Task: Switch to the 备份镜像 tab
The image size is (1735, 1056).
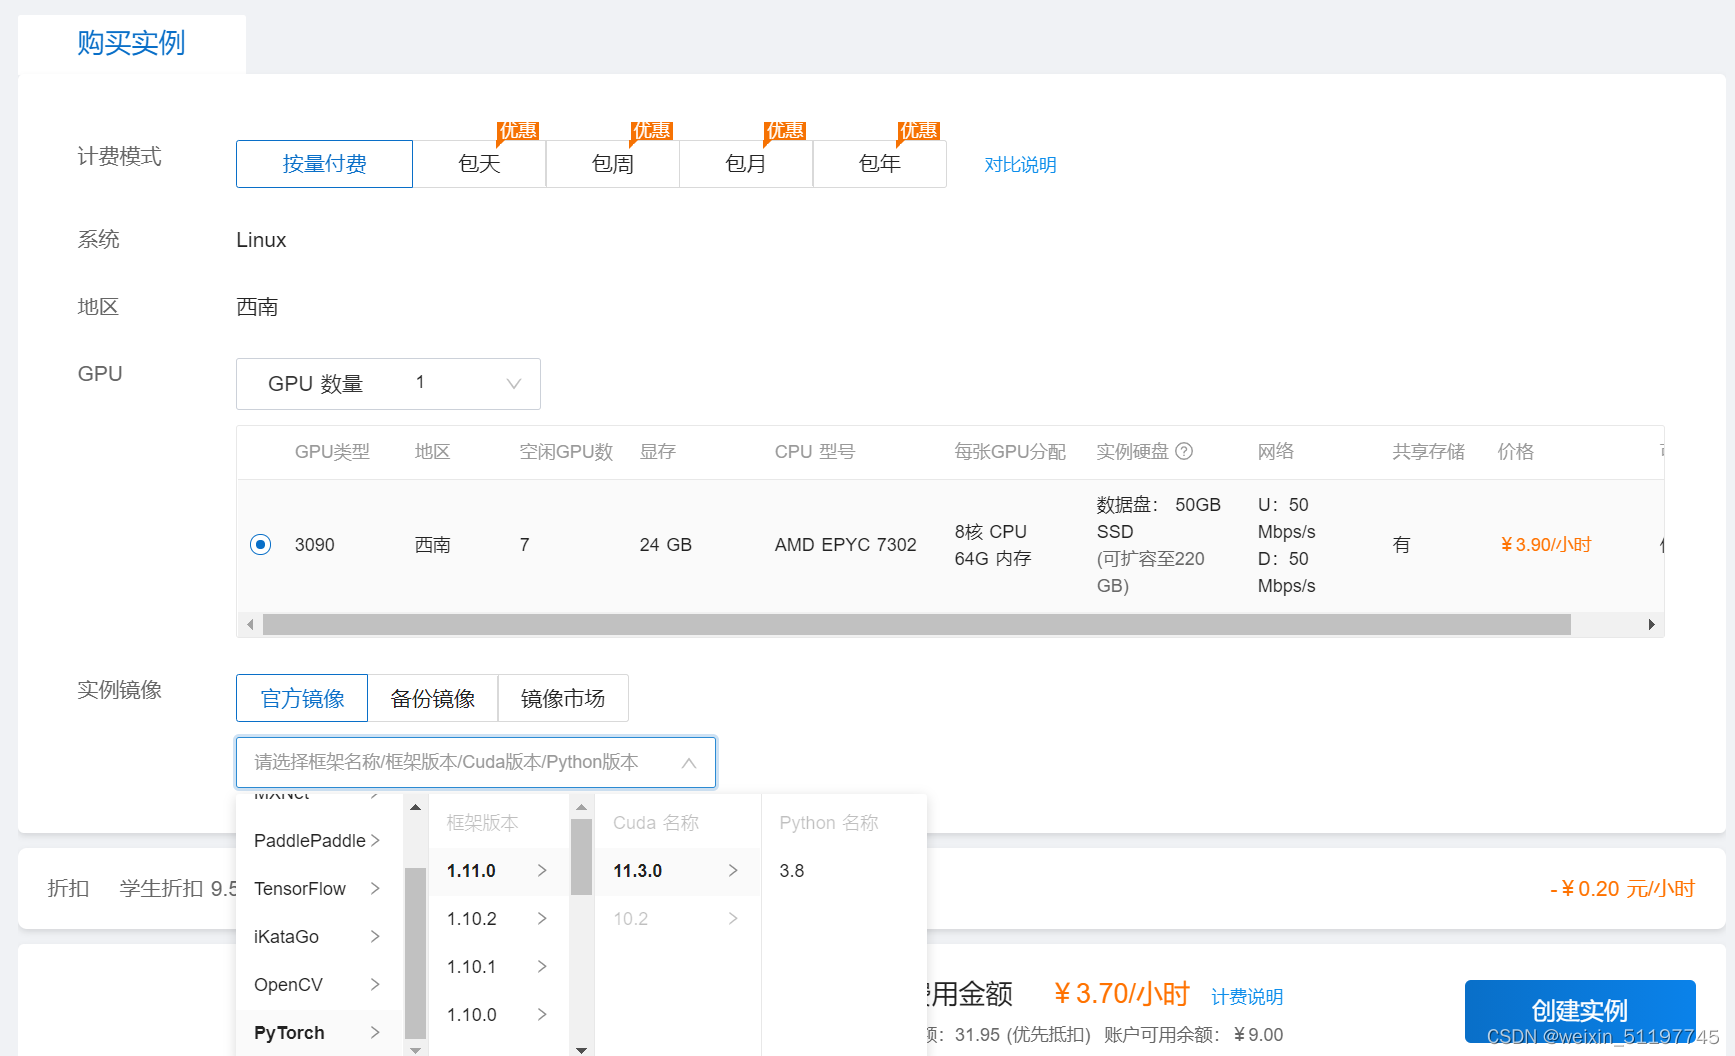Action: 432,698
